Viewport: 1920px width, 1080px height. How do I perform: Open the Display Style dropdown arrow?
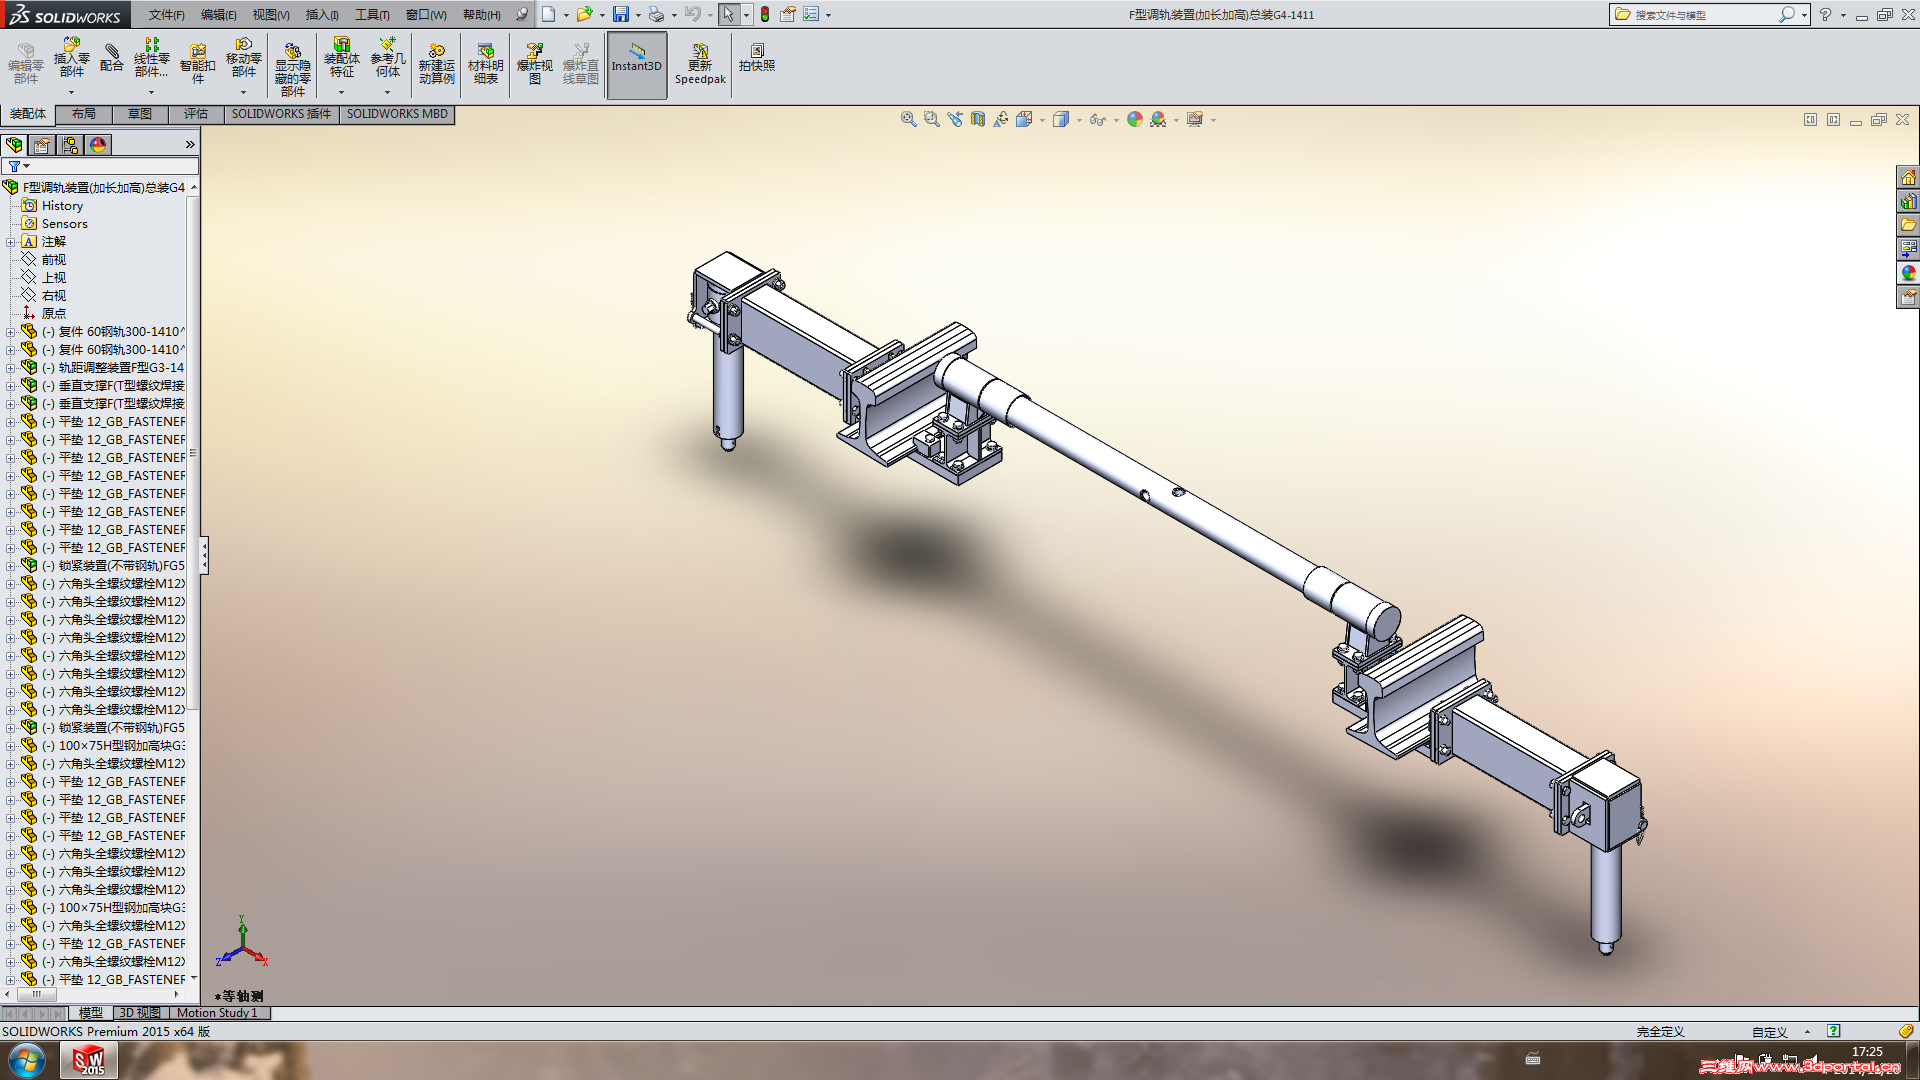click(x=1079, y=121)
